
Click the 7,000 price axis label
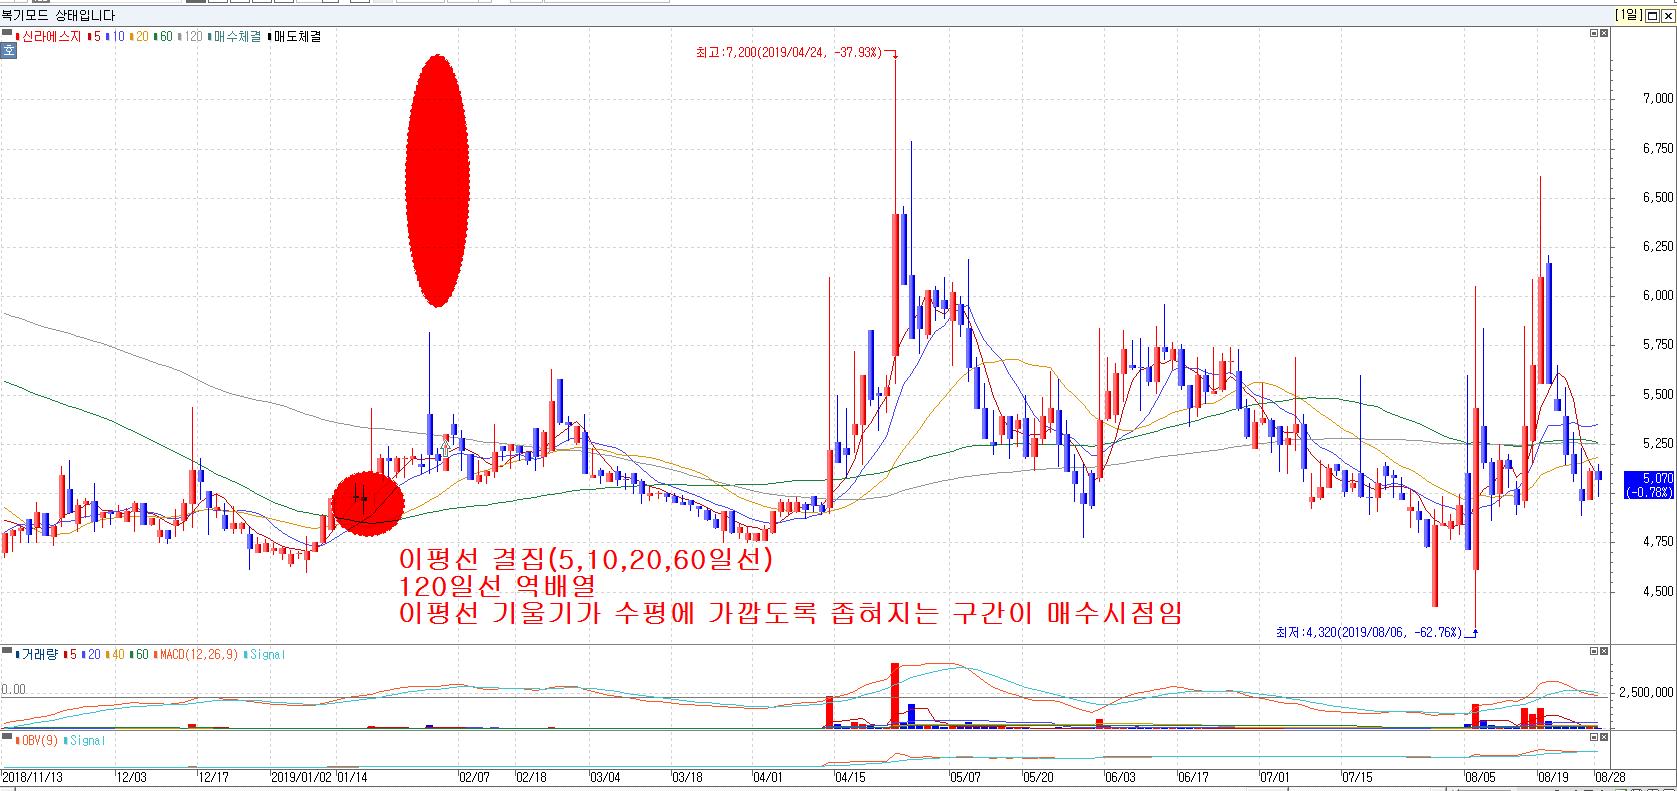pyautogui.click(x=1657, y=98)
